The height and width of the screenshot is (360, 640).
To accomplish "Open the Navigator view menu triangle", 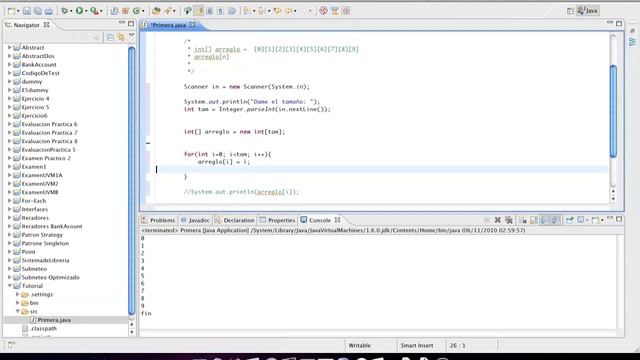I will point(131,36).
